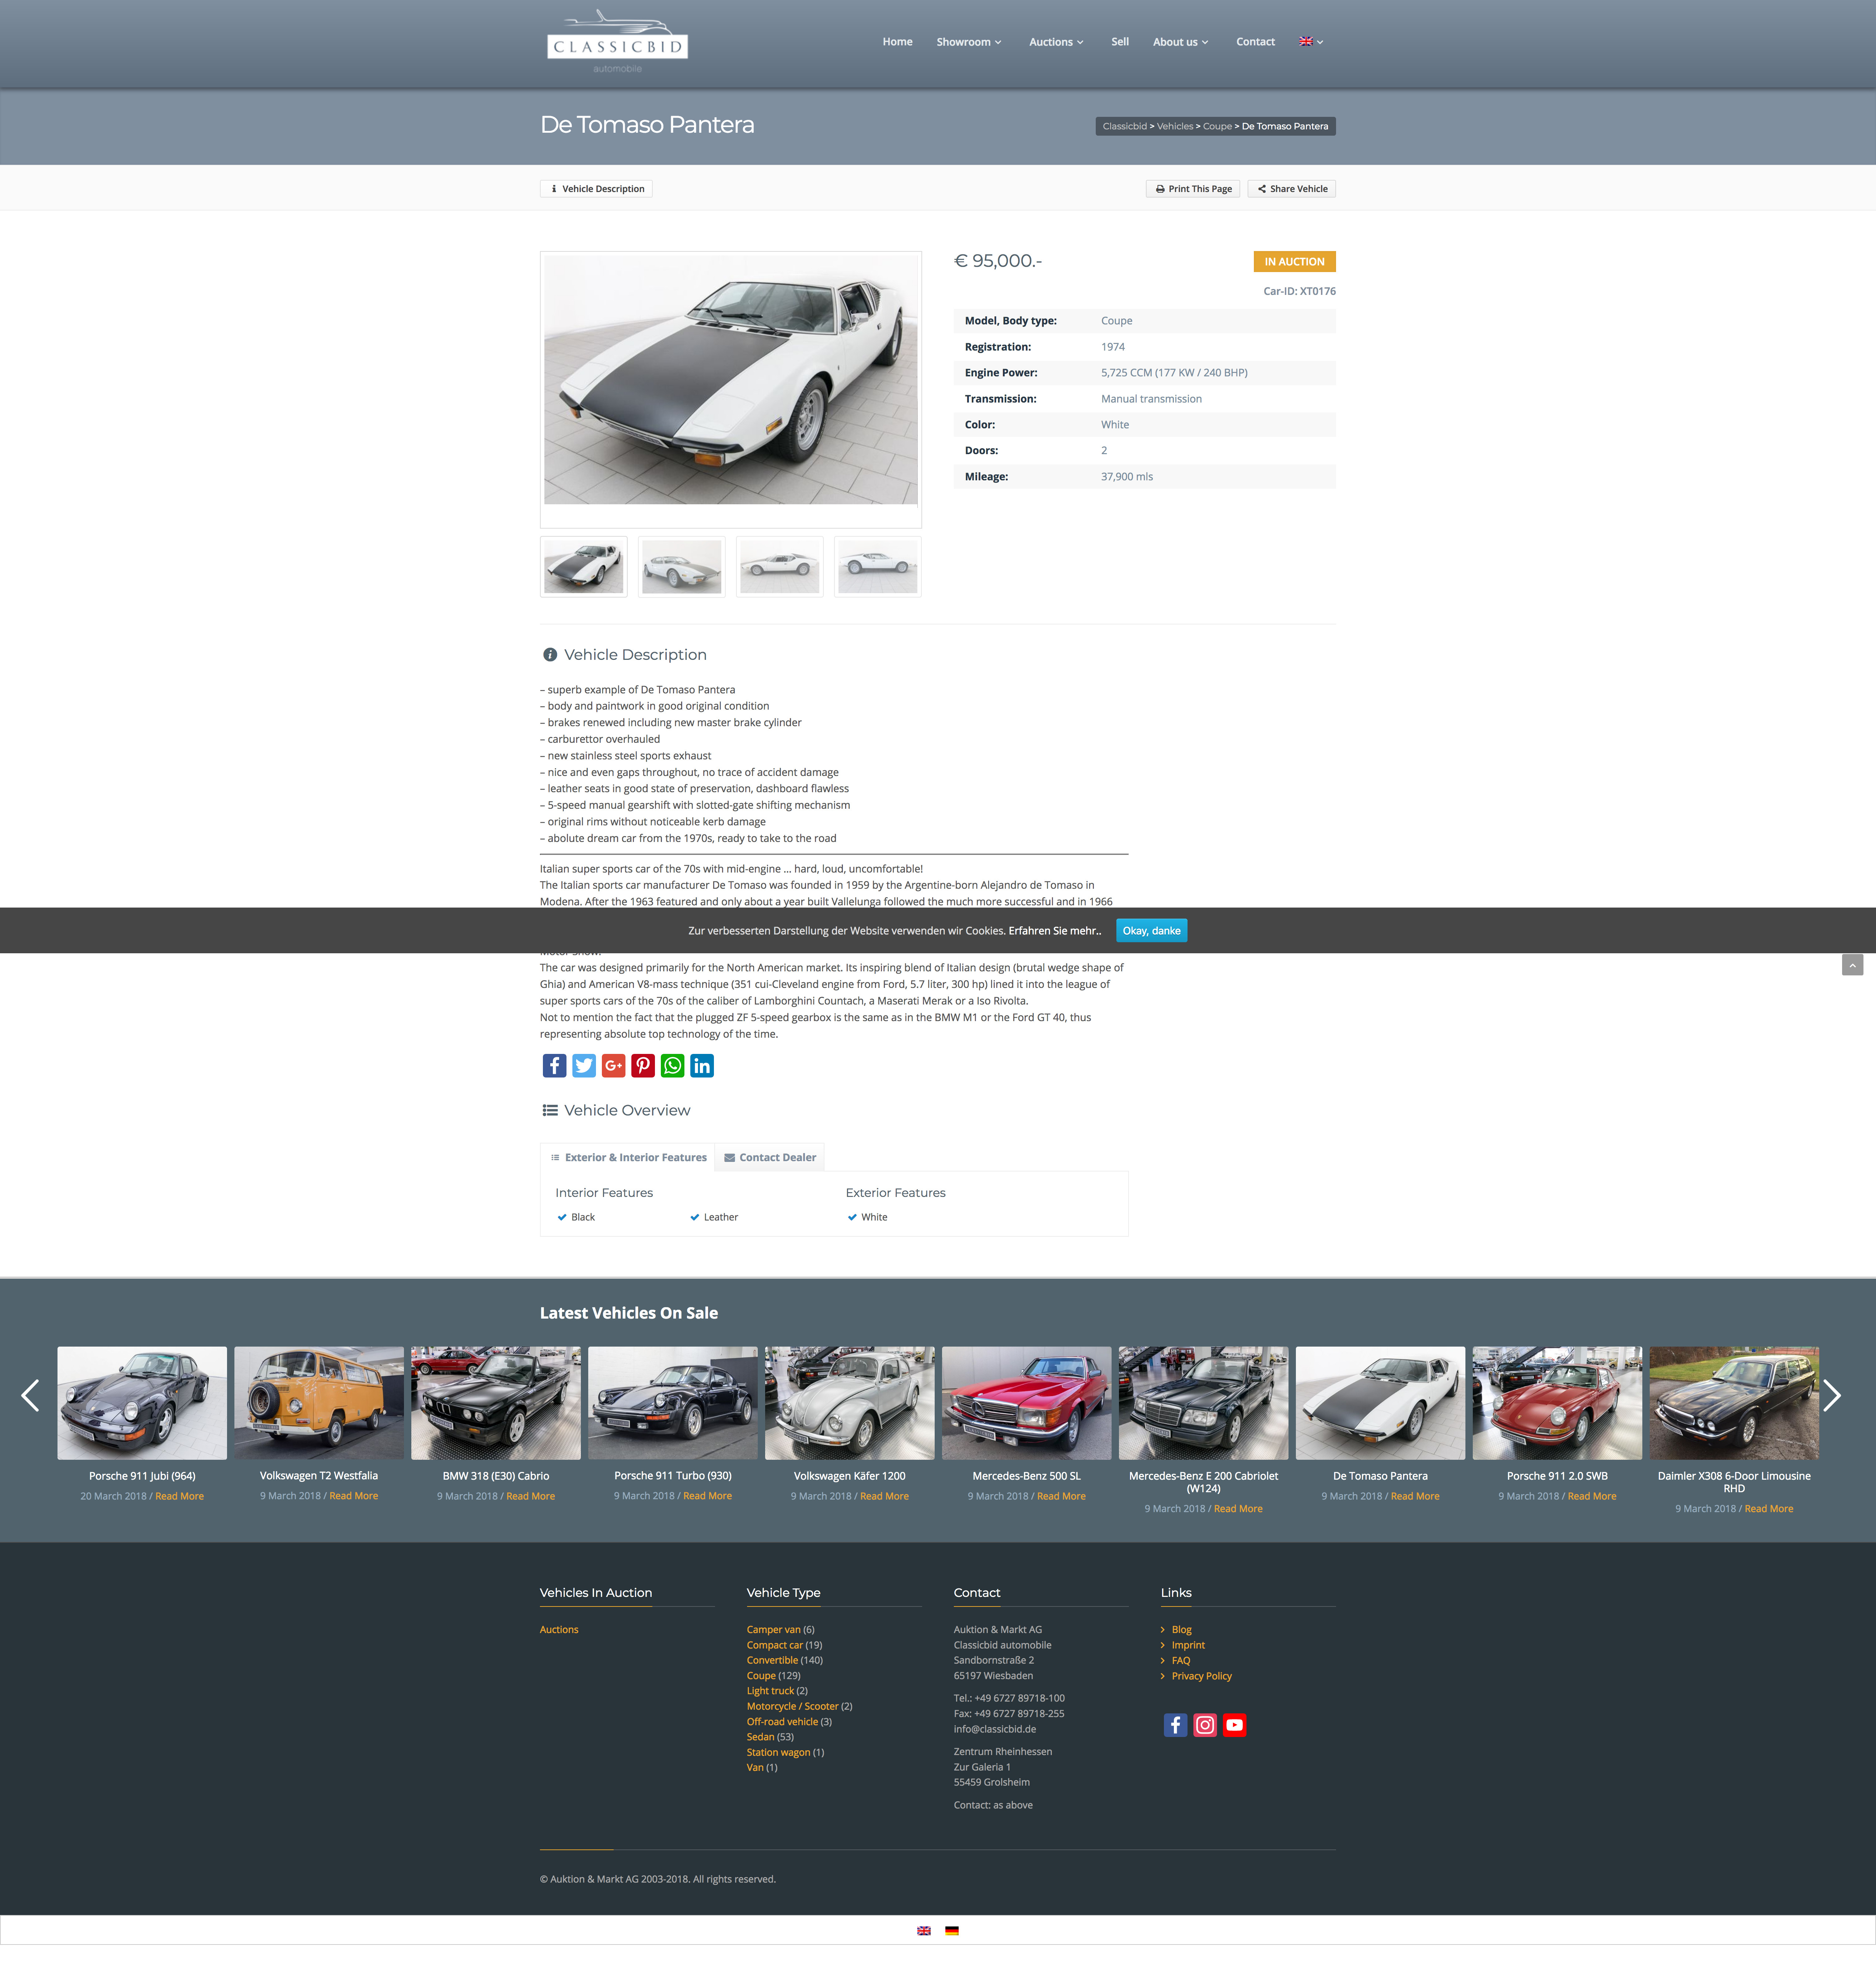Go to the Home page

[897, 42]
